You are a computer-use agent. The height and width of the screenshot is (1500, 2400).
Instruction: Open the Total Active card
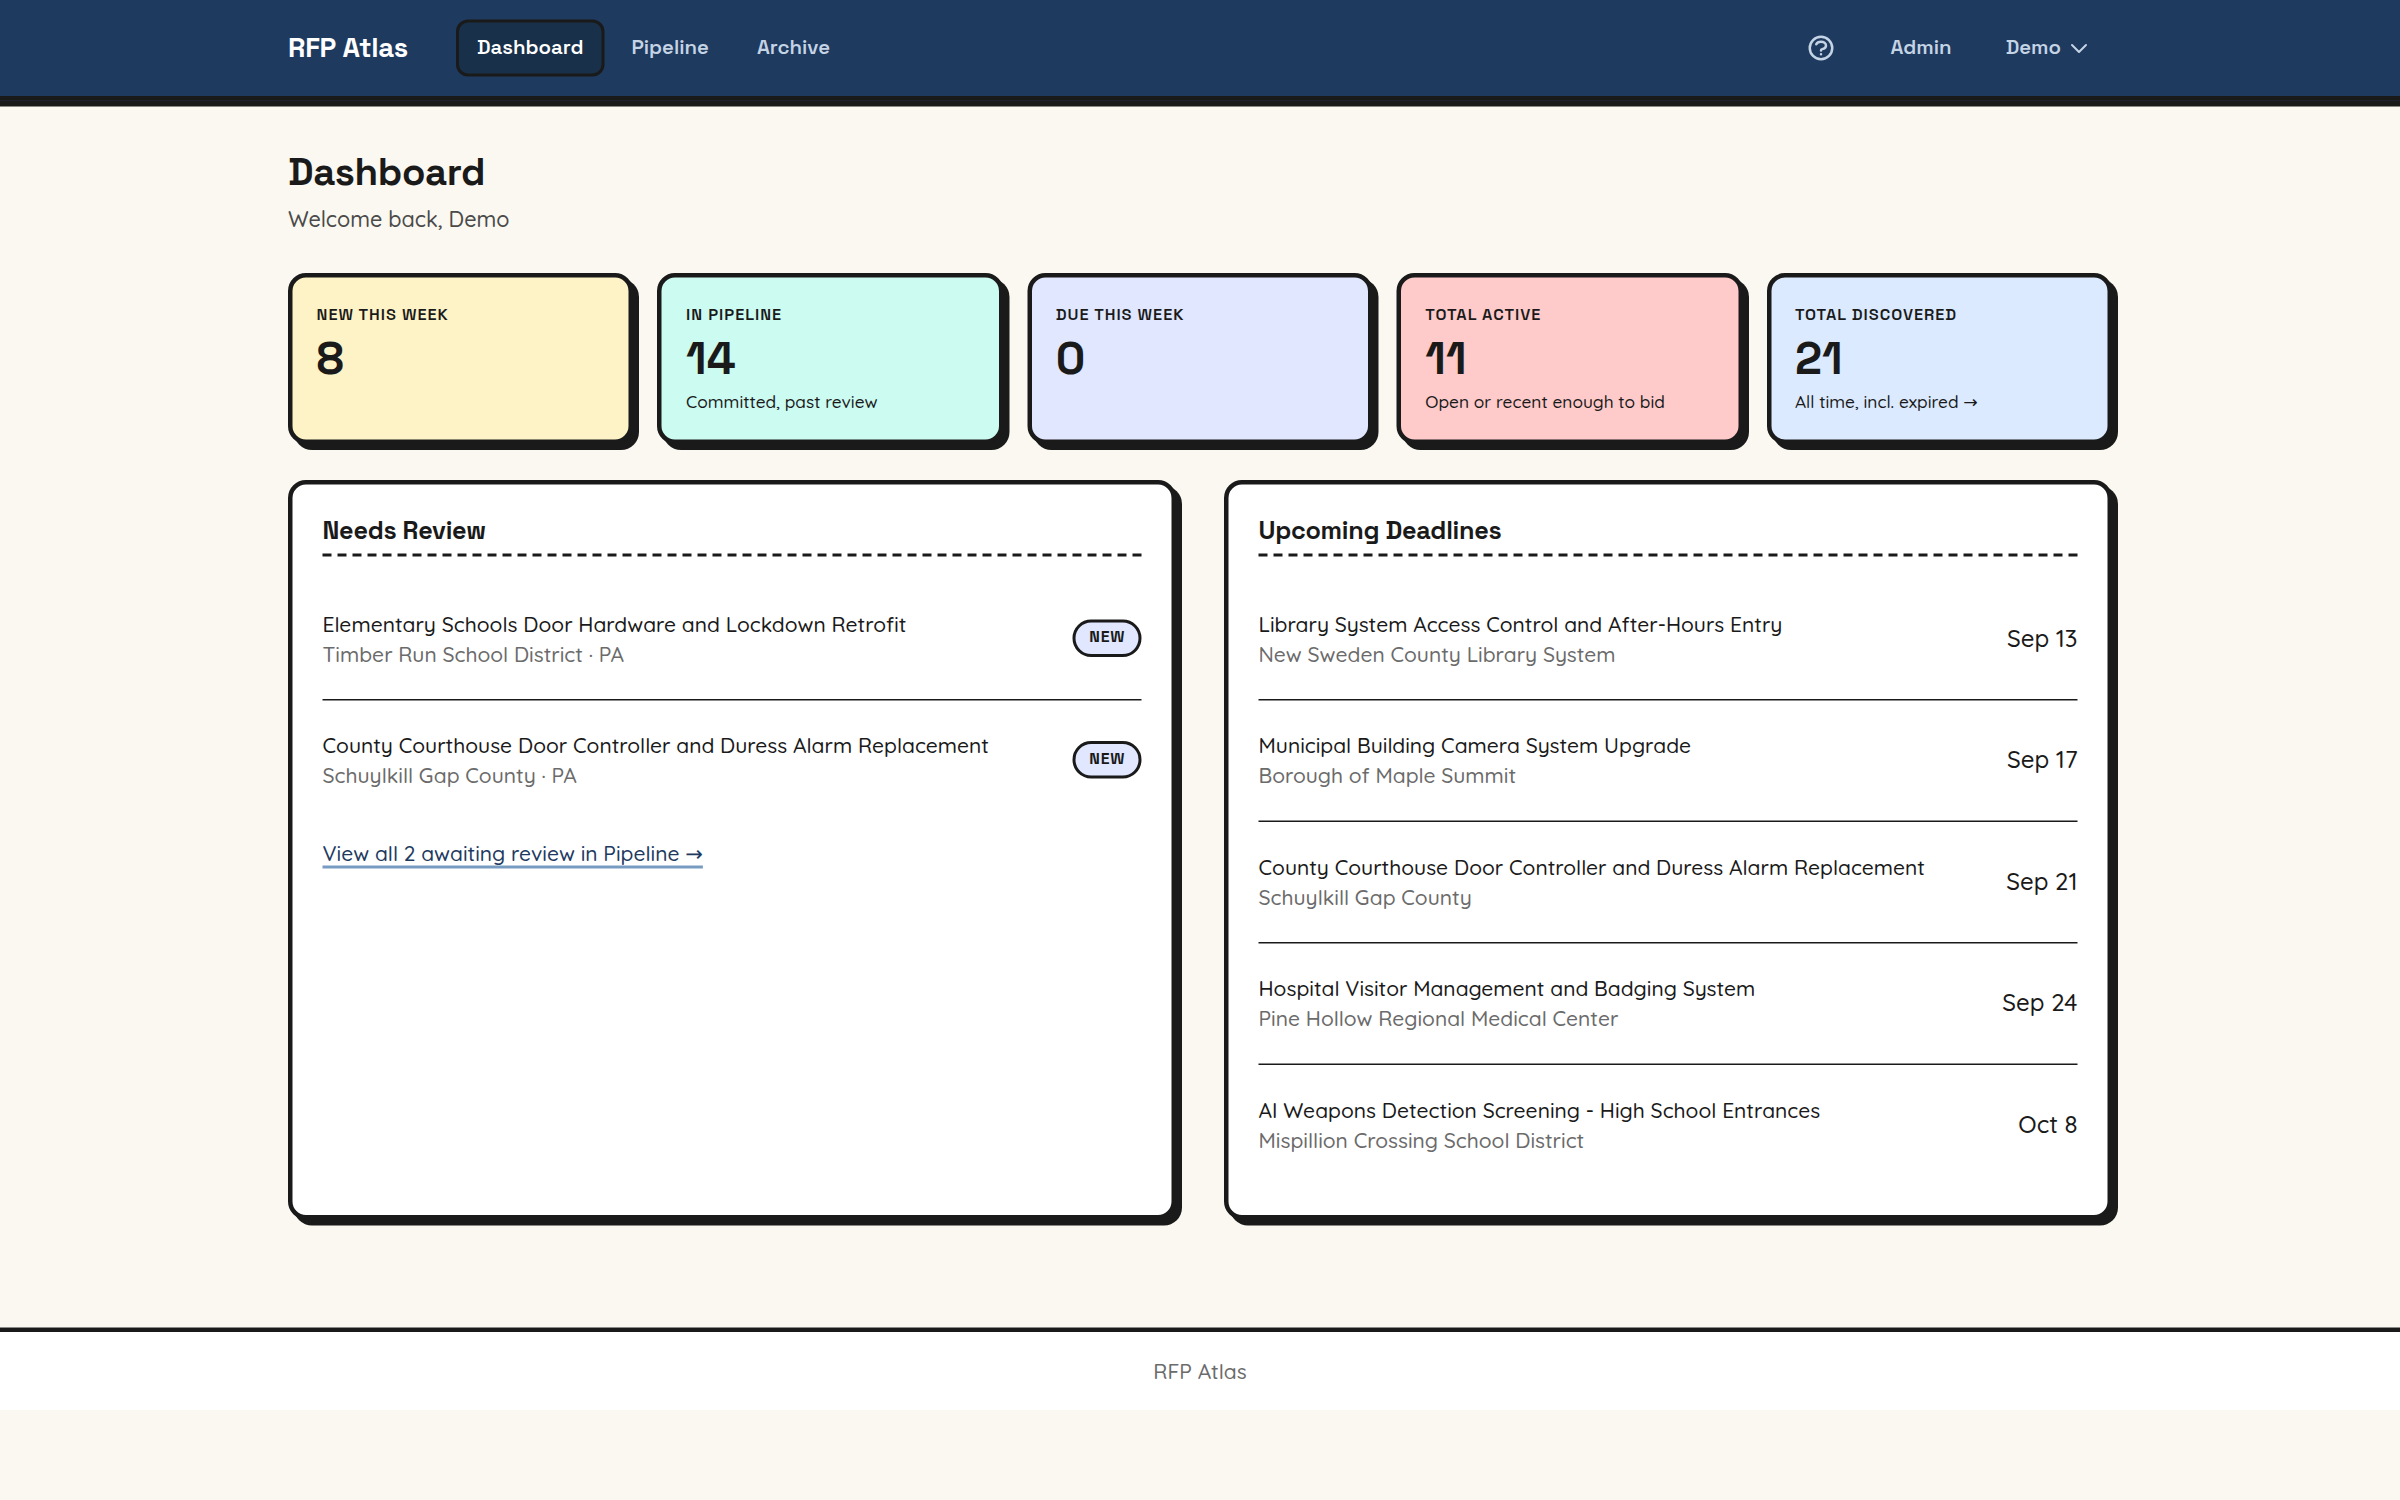point(1568,358)
